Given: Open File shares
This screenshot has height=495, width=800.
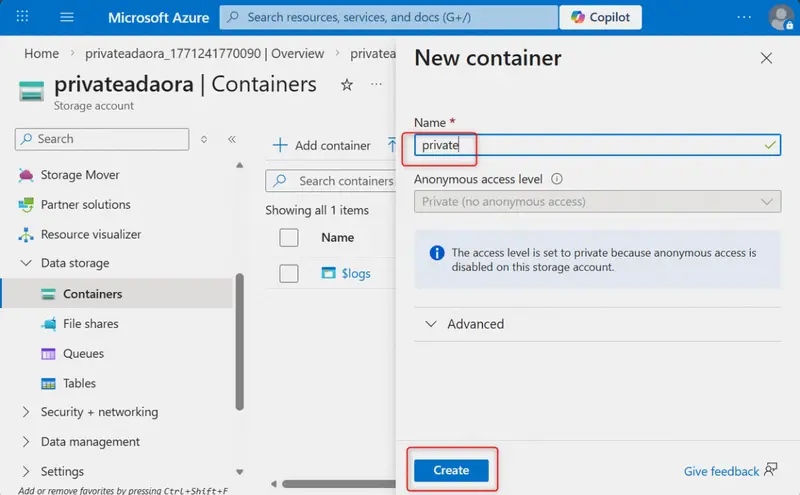Looking at the screenshot, I should pyautogui.click(x=90, y=324).
